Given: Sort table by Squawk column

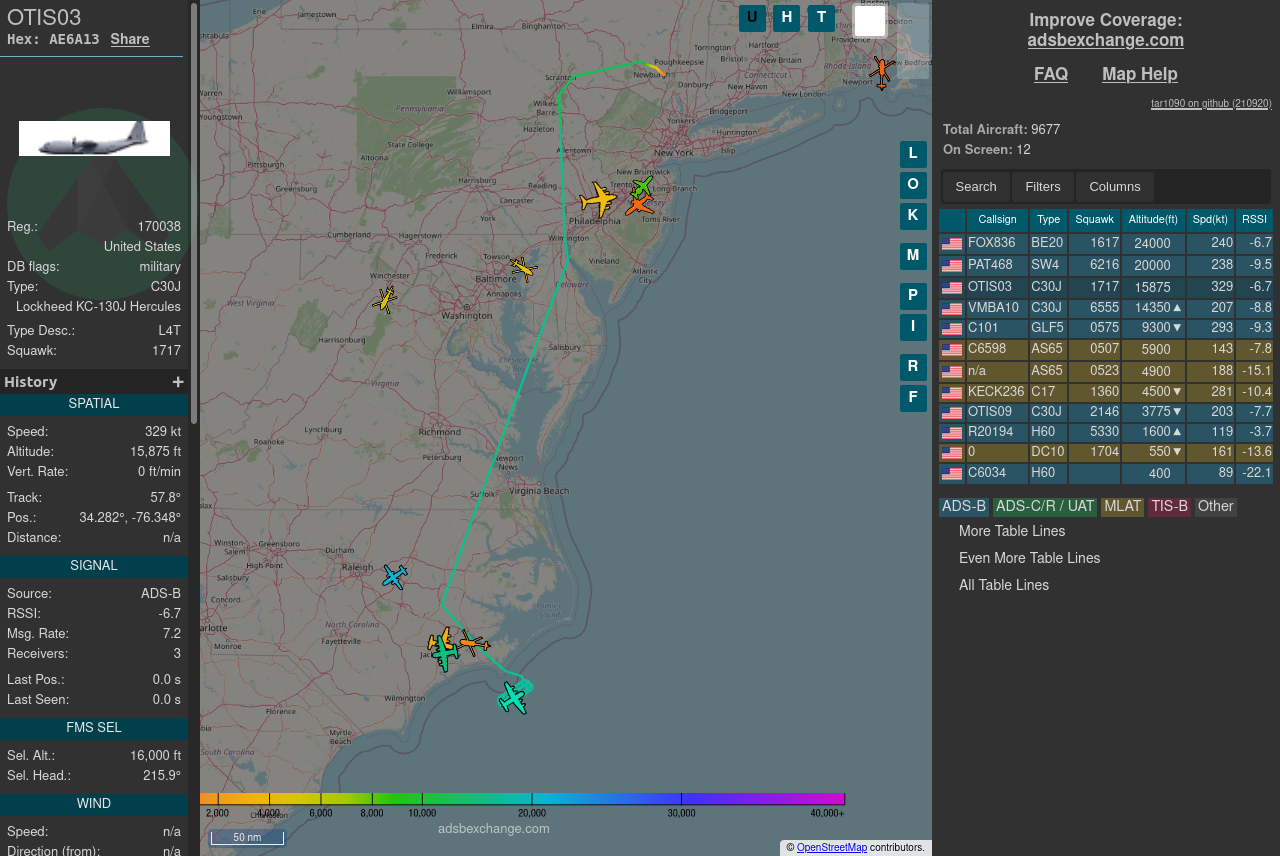Looking at the screenshot, I should pyautogui.click(x=1095, y=220).
